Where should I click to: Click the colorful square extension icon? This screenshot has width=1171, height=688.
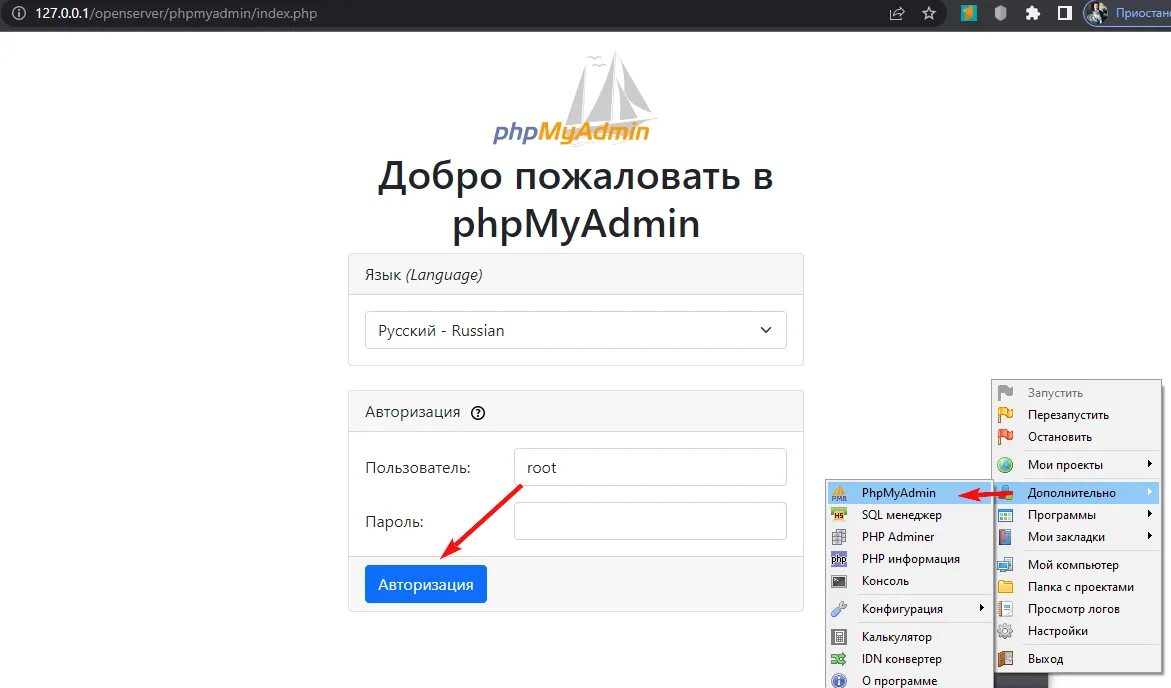point(969,13)
